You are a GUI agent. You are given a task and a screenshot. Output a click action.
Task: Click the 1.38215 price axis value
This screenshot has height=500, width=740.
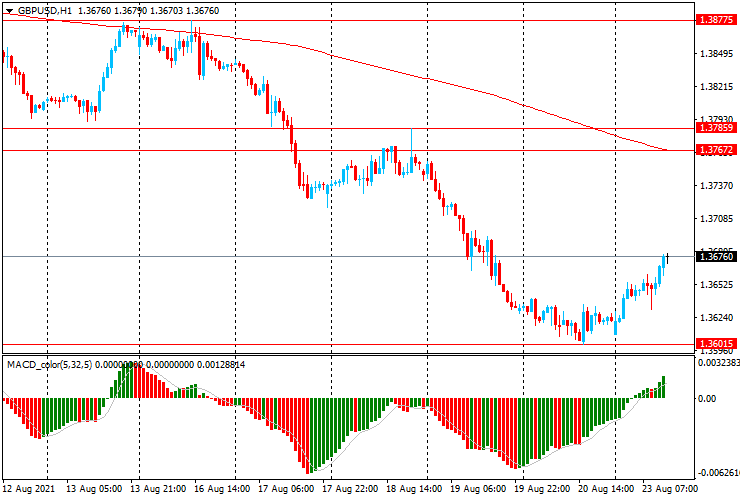click(717, 86)
